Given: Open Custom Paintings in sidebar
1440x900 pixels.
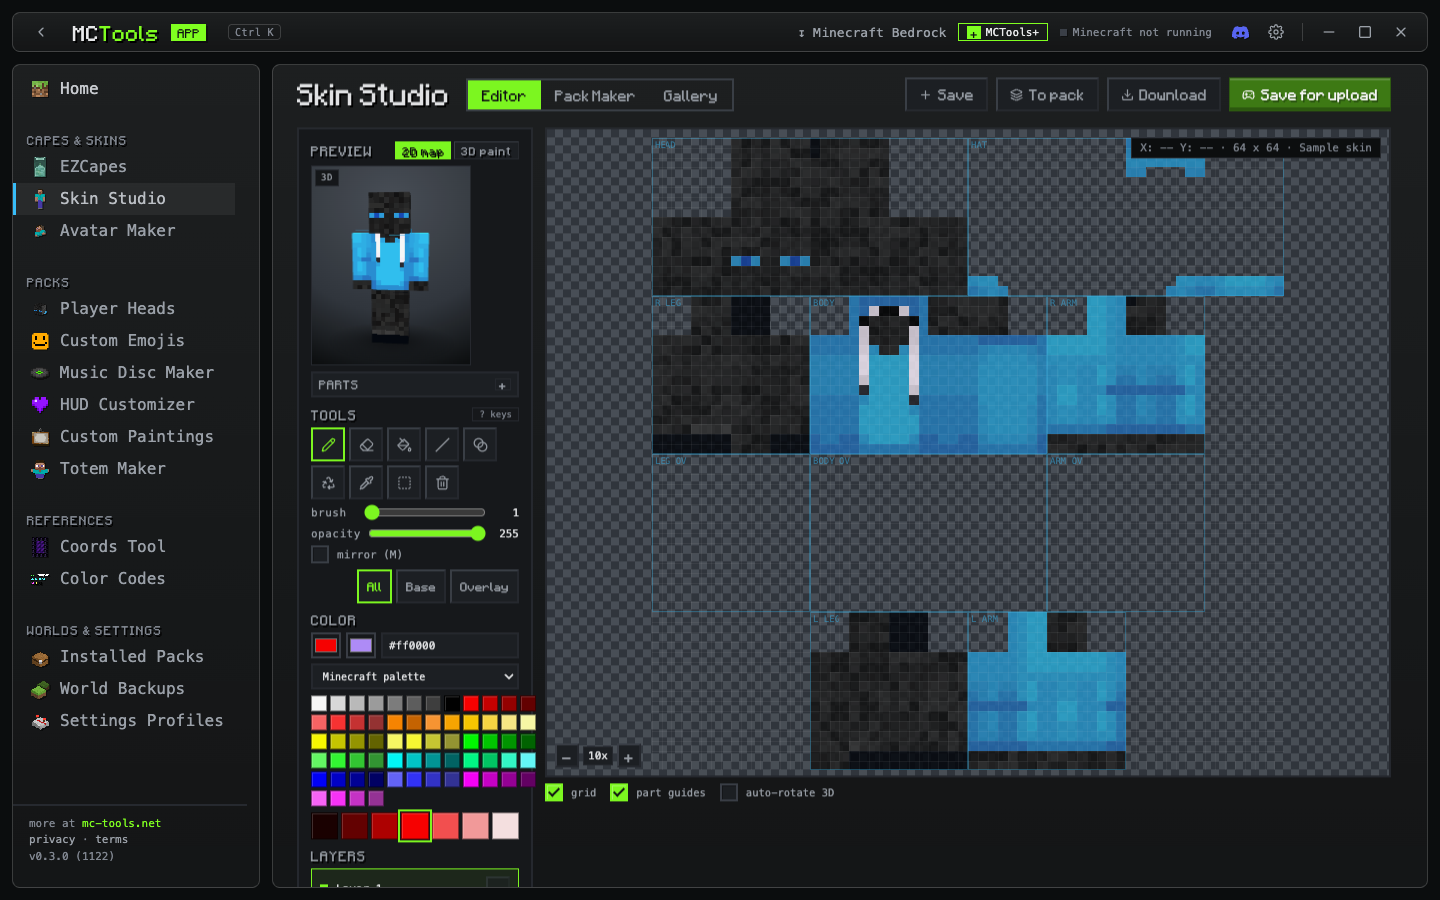Looking at the screenshot, I should tap(125, 437).
